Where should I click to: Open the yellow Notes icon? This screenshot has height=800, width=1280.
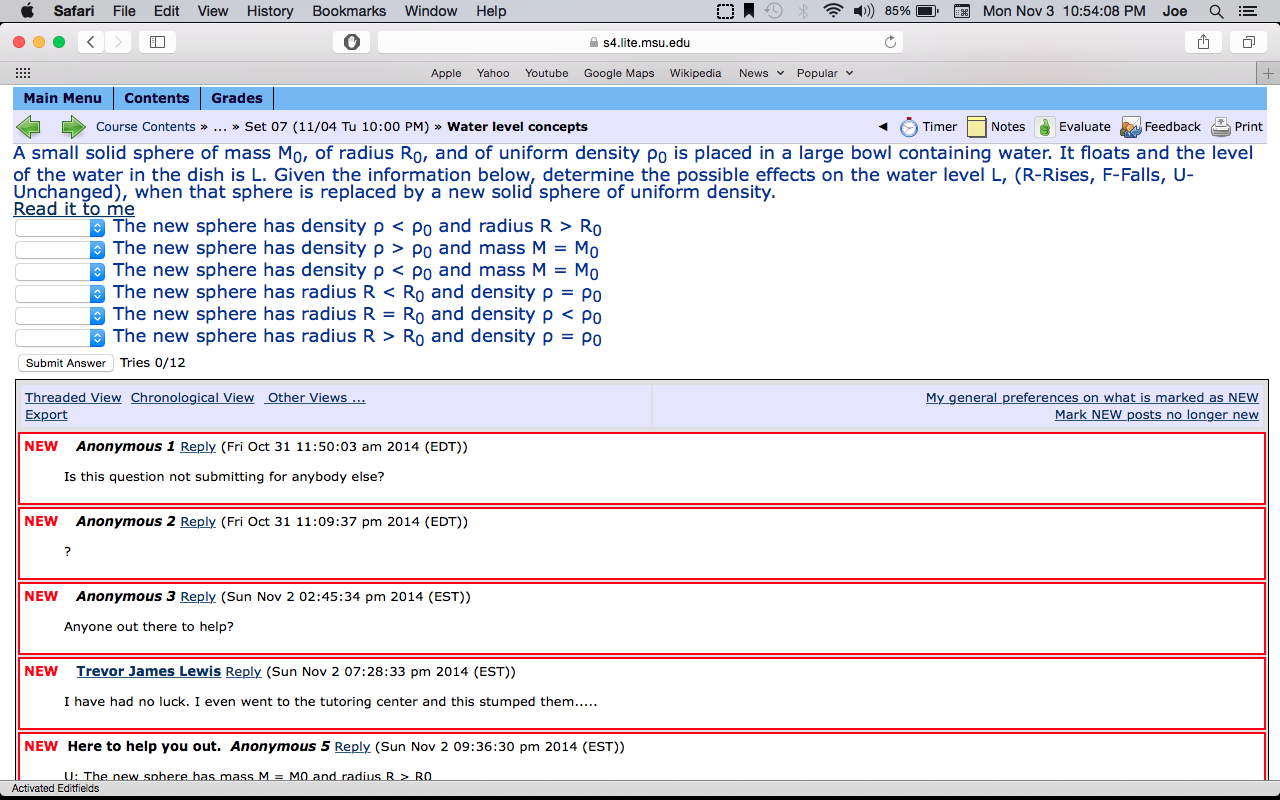(x=976, y=127)
